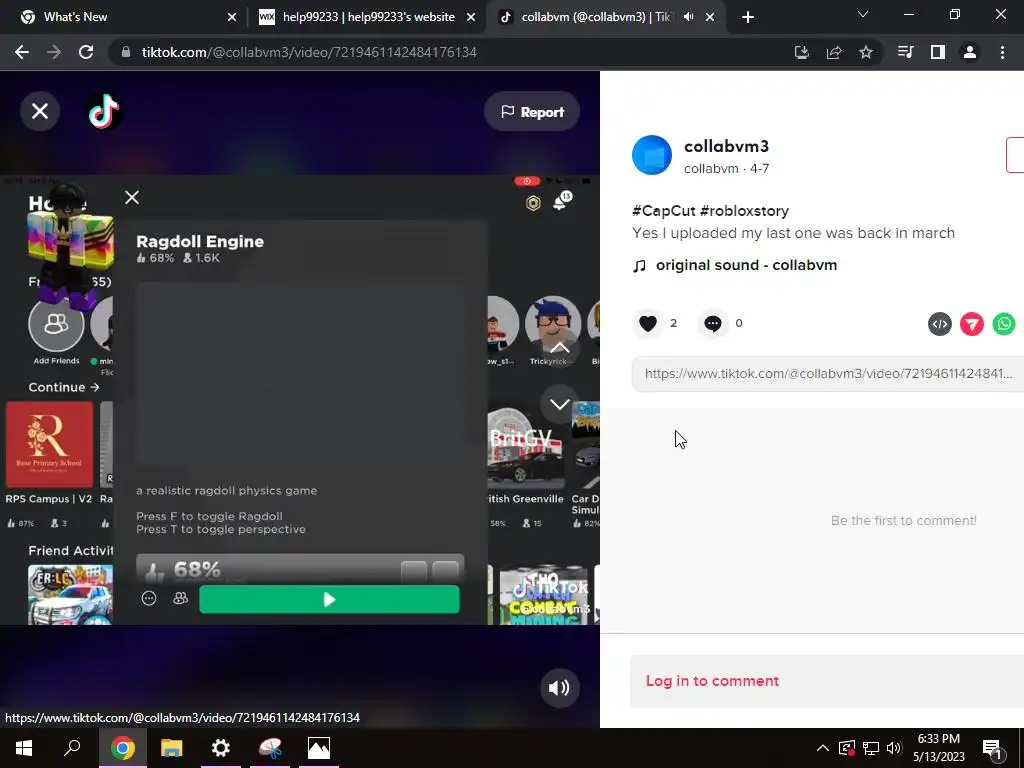
Task: Click the video's green play button
Action: coord(329,600)
